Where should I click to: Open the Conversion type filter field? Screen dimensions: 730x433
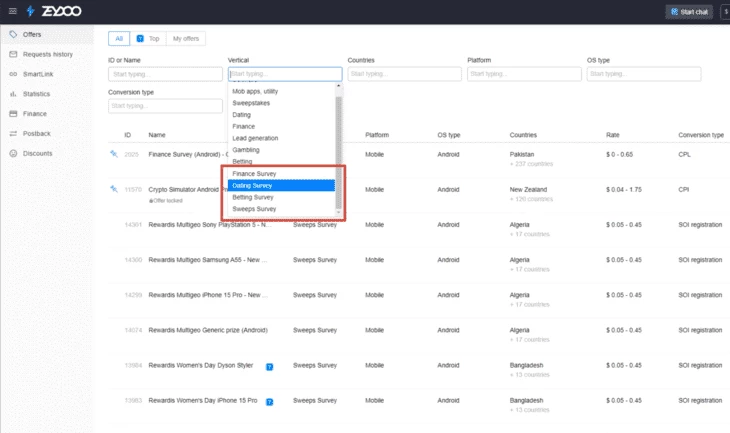pyautogui.click(x=165, y=106)
